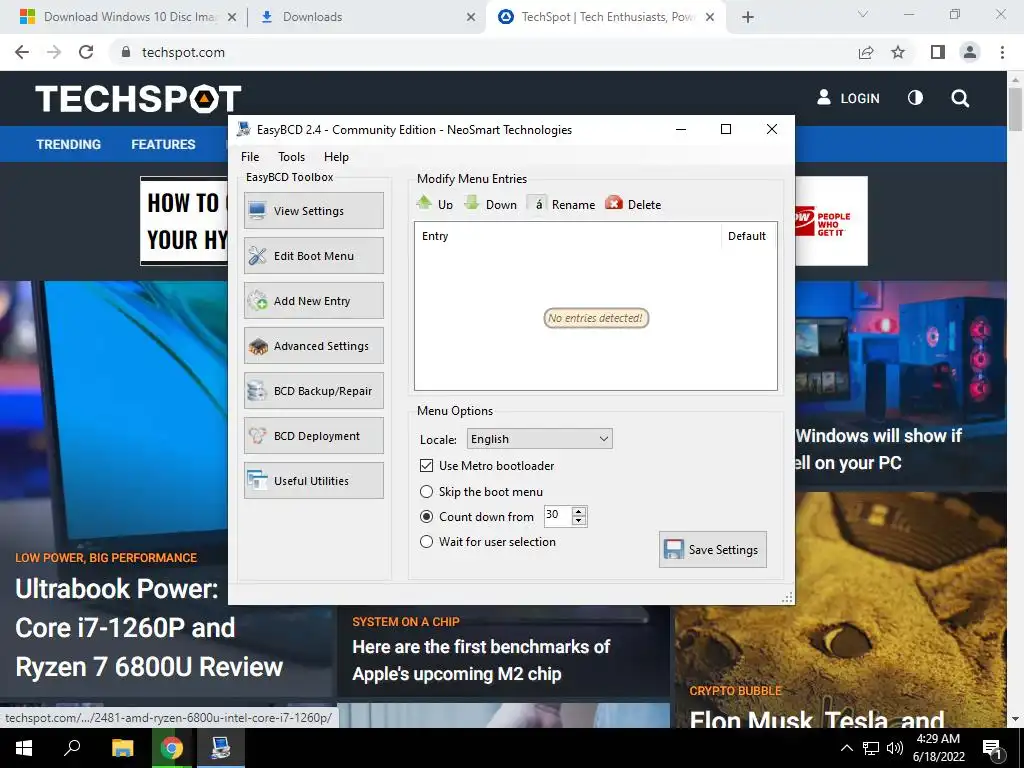Click SYSTEM ON A CHIP category label
This screenshot has width=1024, height=768.
(x=406, y=622)
